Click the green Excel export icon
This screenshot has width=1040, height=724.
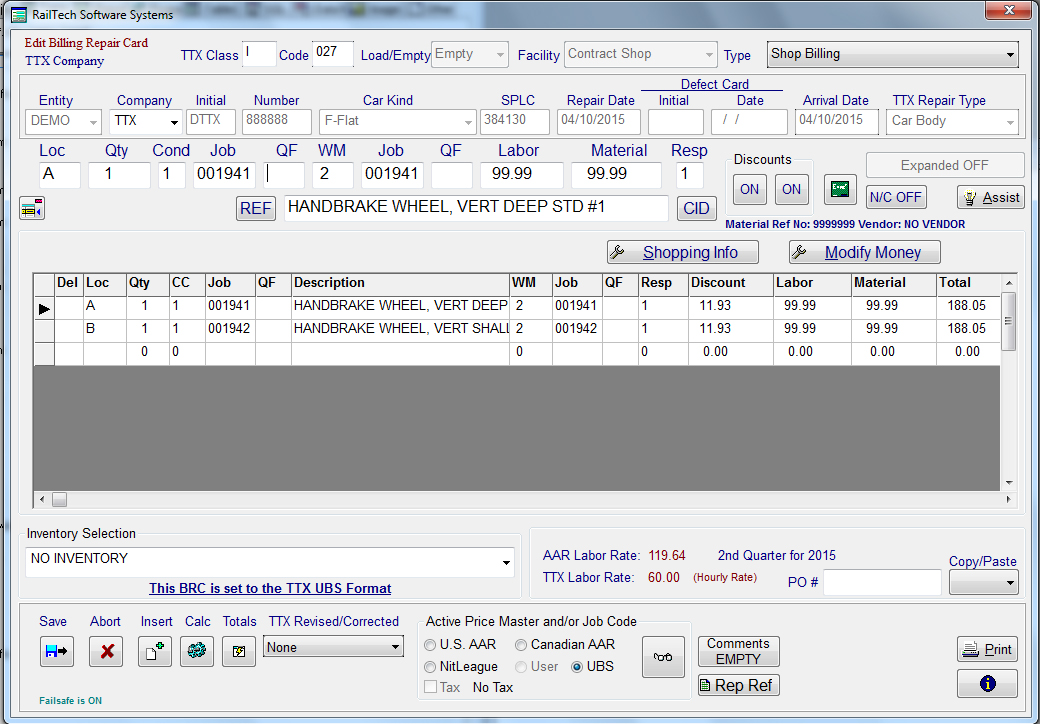point(840,189)
